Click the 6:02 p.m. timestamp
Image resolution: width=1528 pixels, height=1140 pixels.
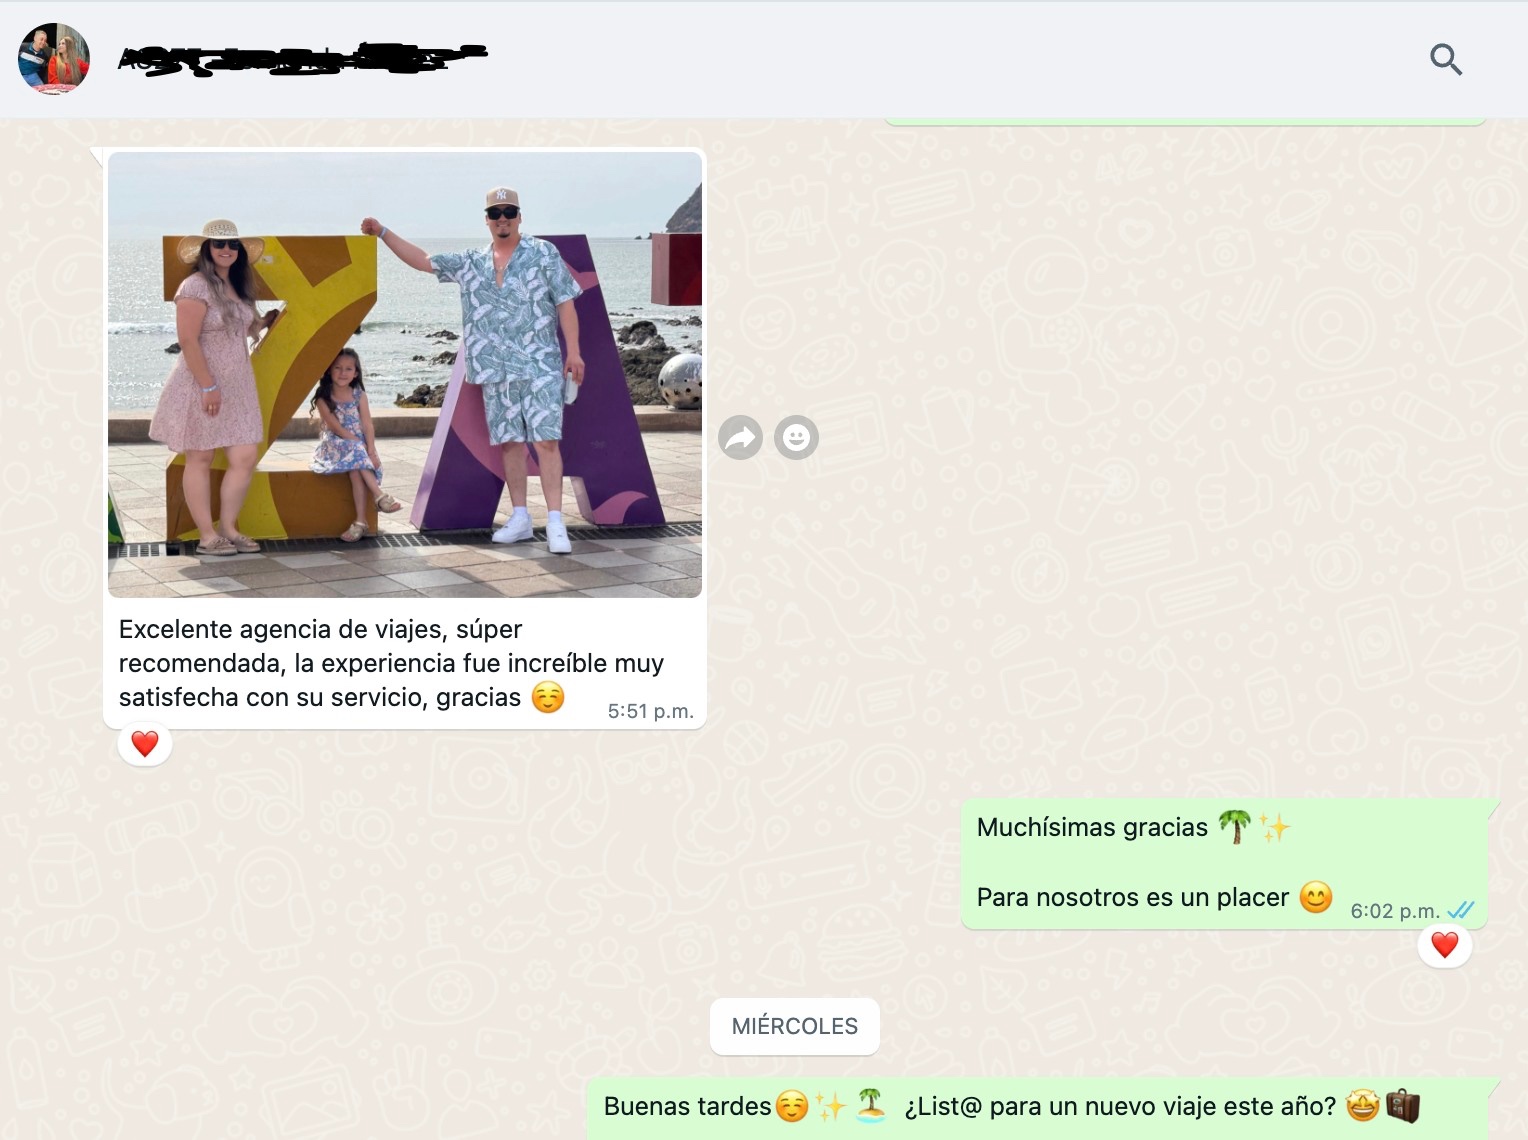tap(1394, 911)
